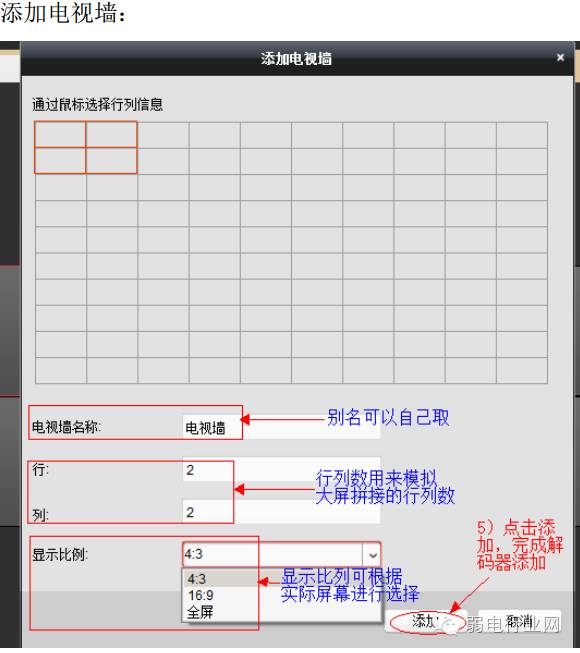Select second-row second-column highlighted cell
This screenshot has height=653, width=580.
click(x=112, y=161)
